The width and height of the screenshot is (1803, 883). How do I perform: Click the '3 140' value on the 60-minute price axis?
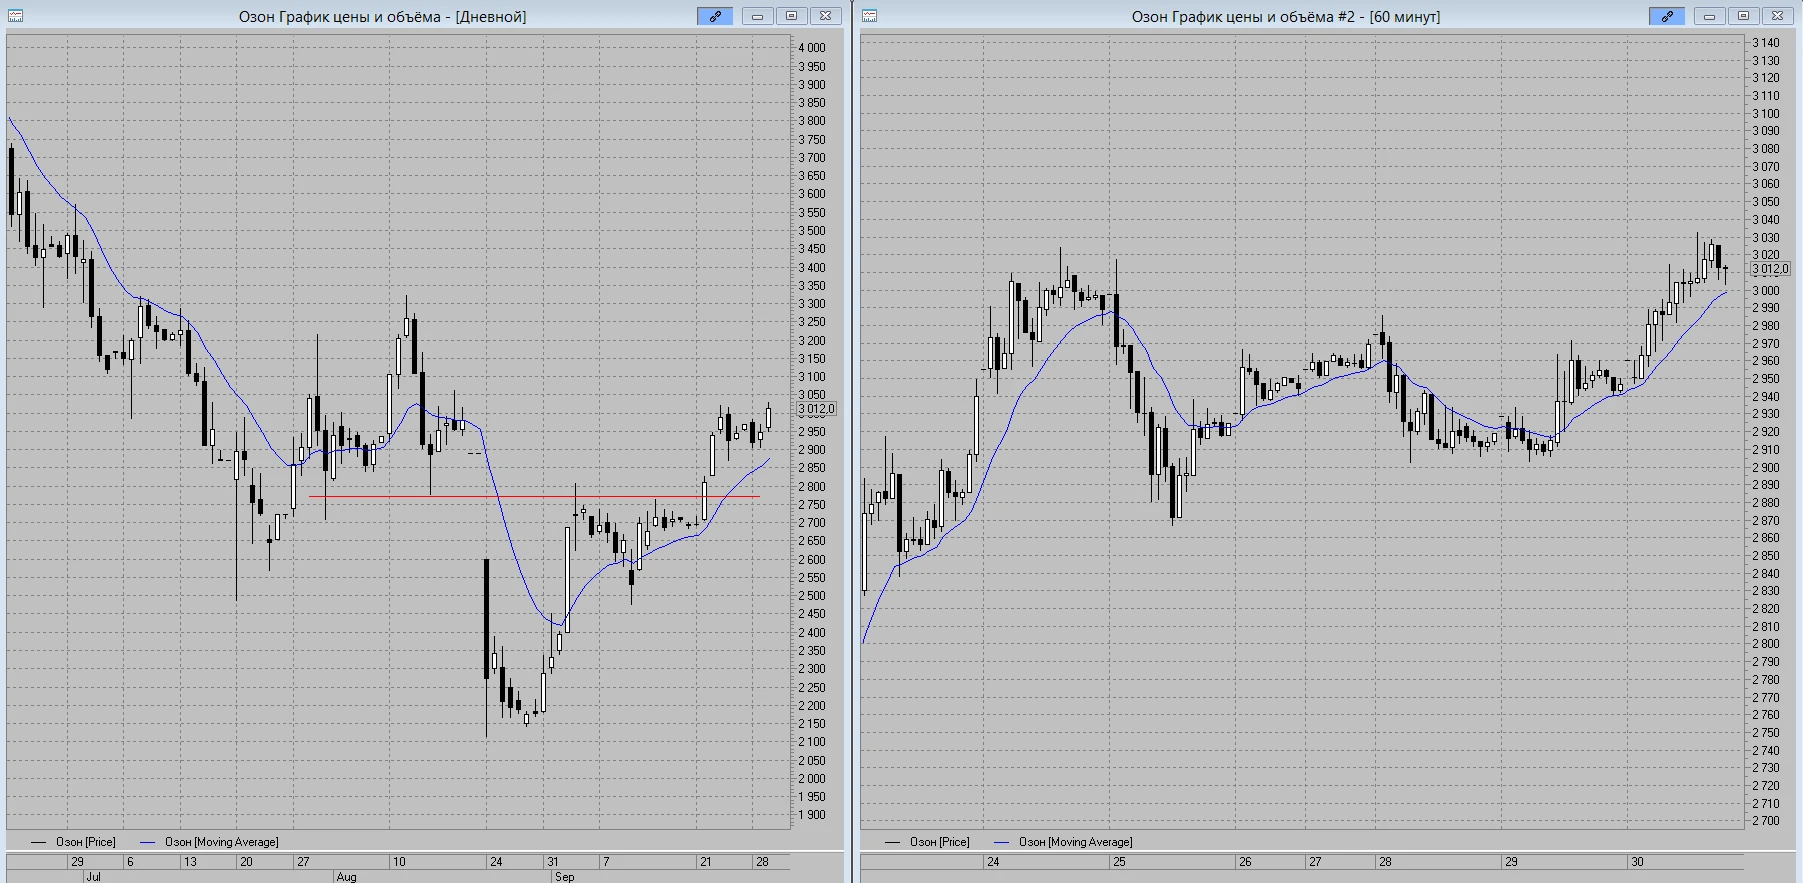(x=1766, y=43)
